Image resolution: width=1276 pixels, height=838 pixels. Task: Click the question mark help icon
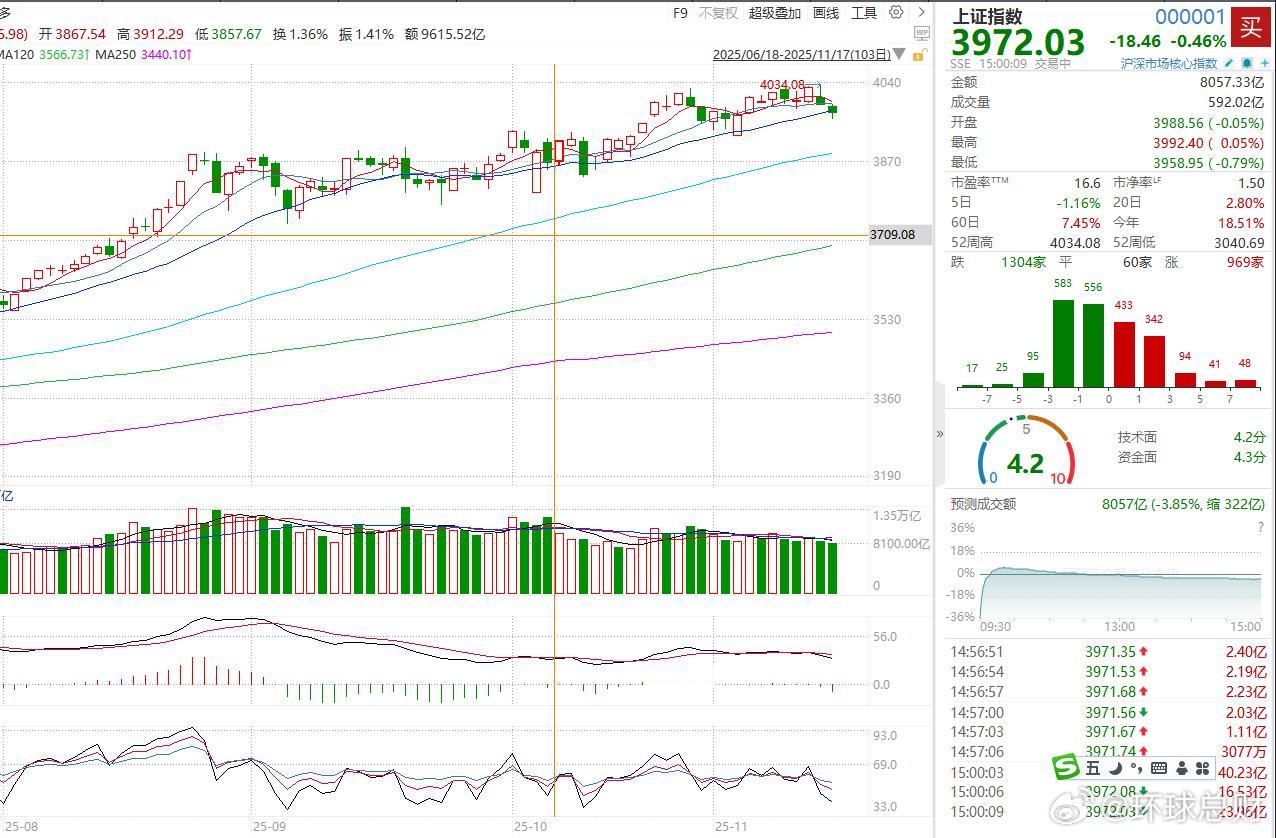pyautogui.click(x=1261, y=527)
